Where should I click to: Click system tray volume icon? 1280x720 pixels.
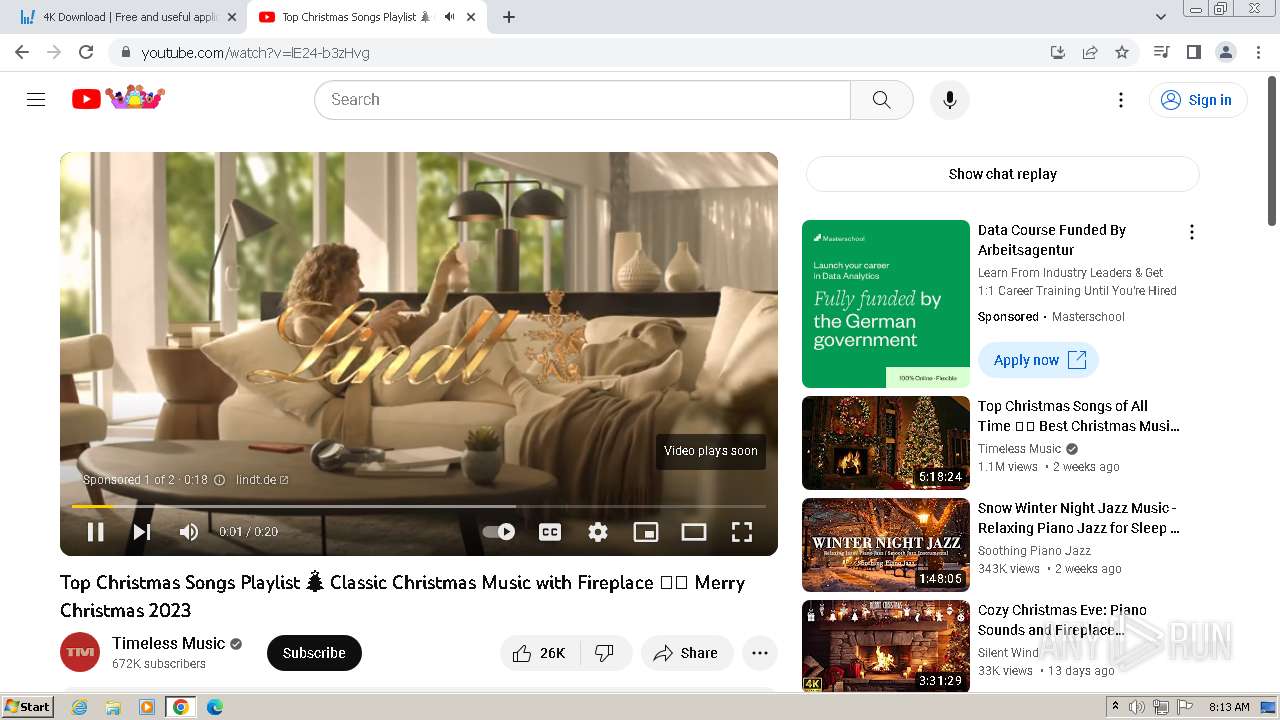click(1137, 707)
